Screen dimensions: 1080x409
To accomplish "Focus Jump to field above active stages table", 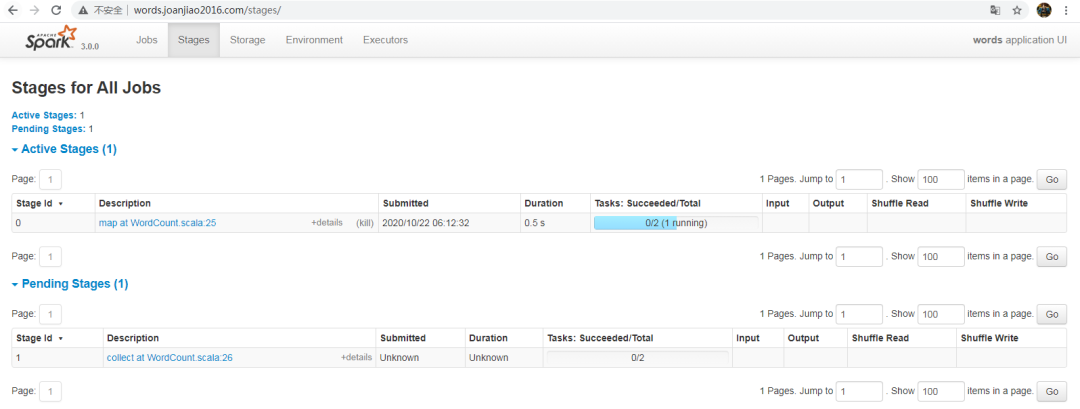I will tap(859, 180).
